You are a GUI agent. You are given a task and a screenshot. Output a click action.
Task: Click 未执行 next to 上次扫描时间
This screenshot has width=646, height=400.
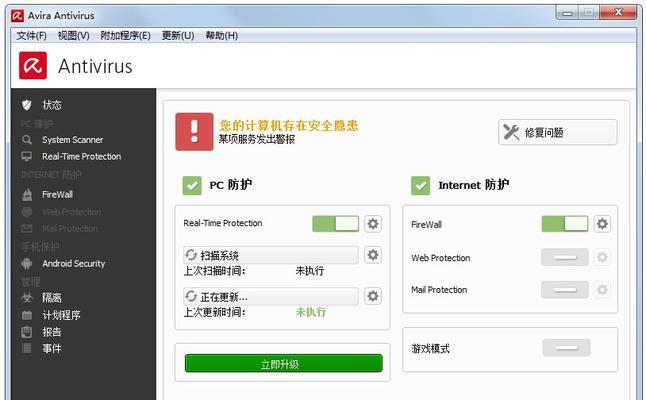click(x=310, y=271)
